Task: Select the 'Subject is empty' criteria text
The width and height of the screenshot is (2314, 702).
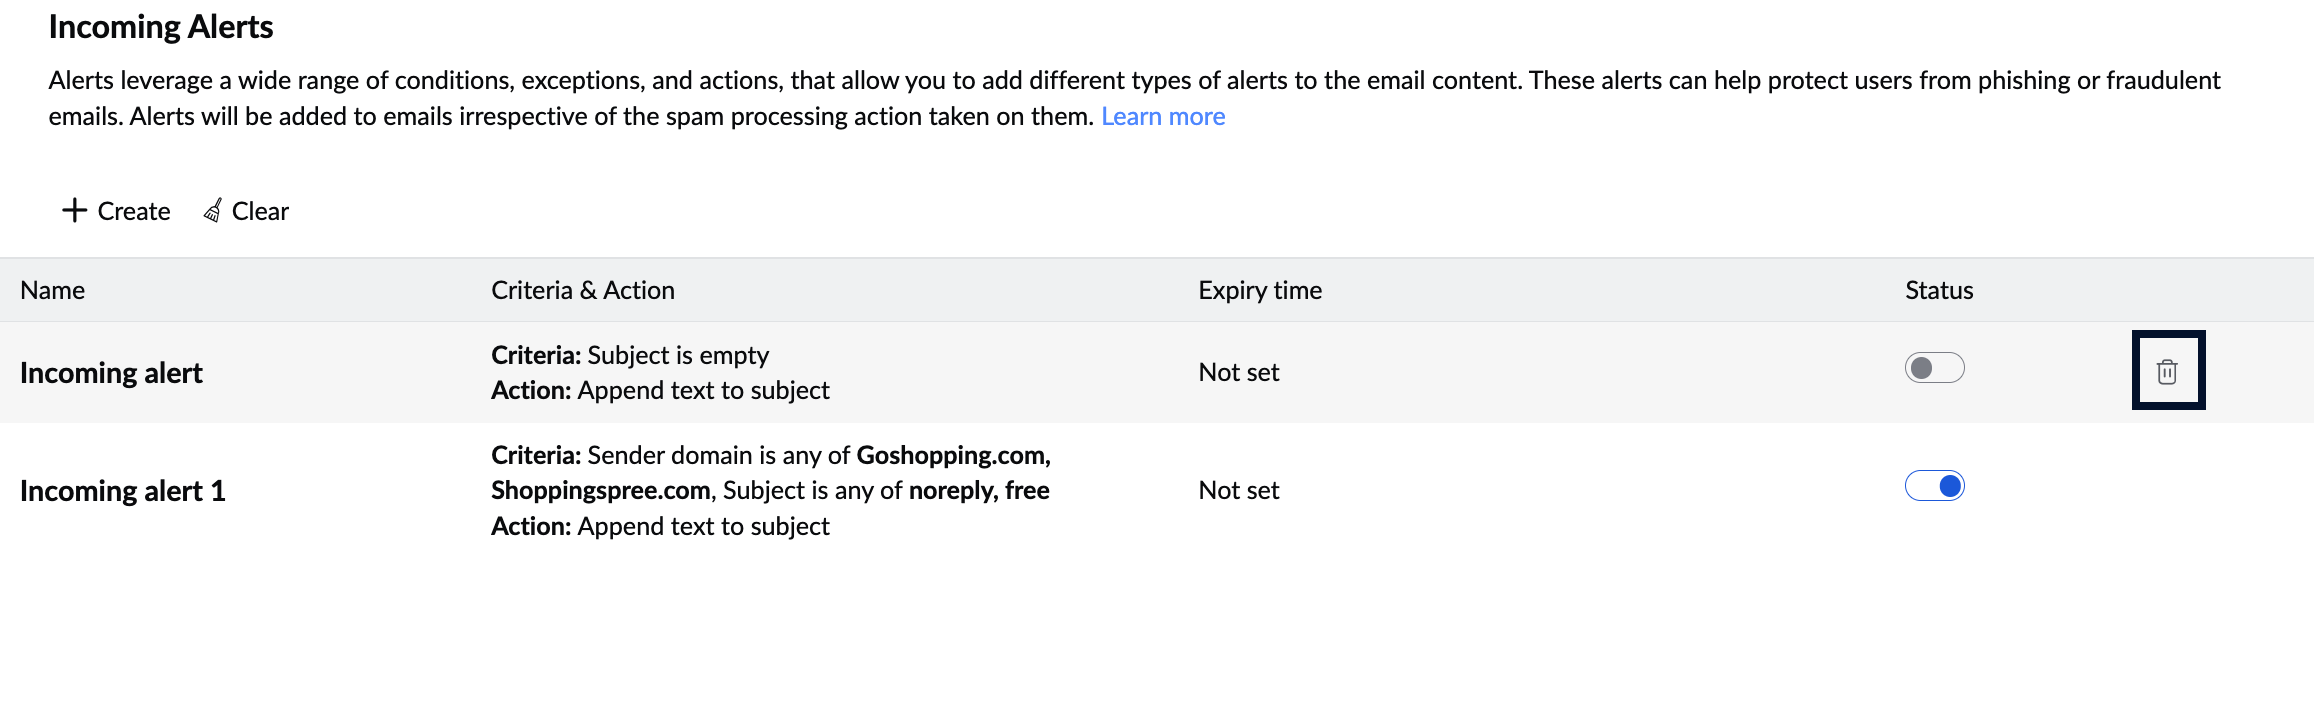Action: [677, 355]
